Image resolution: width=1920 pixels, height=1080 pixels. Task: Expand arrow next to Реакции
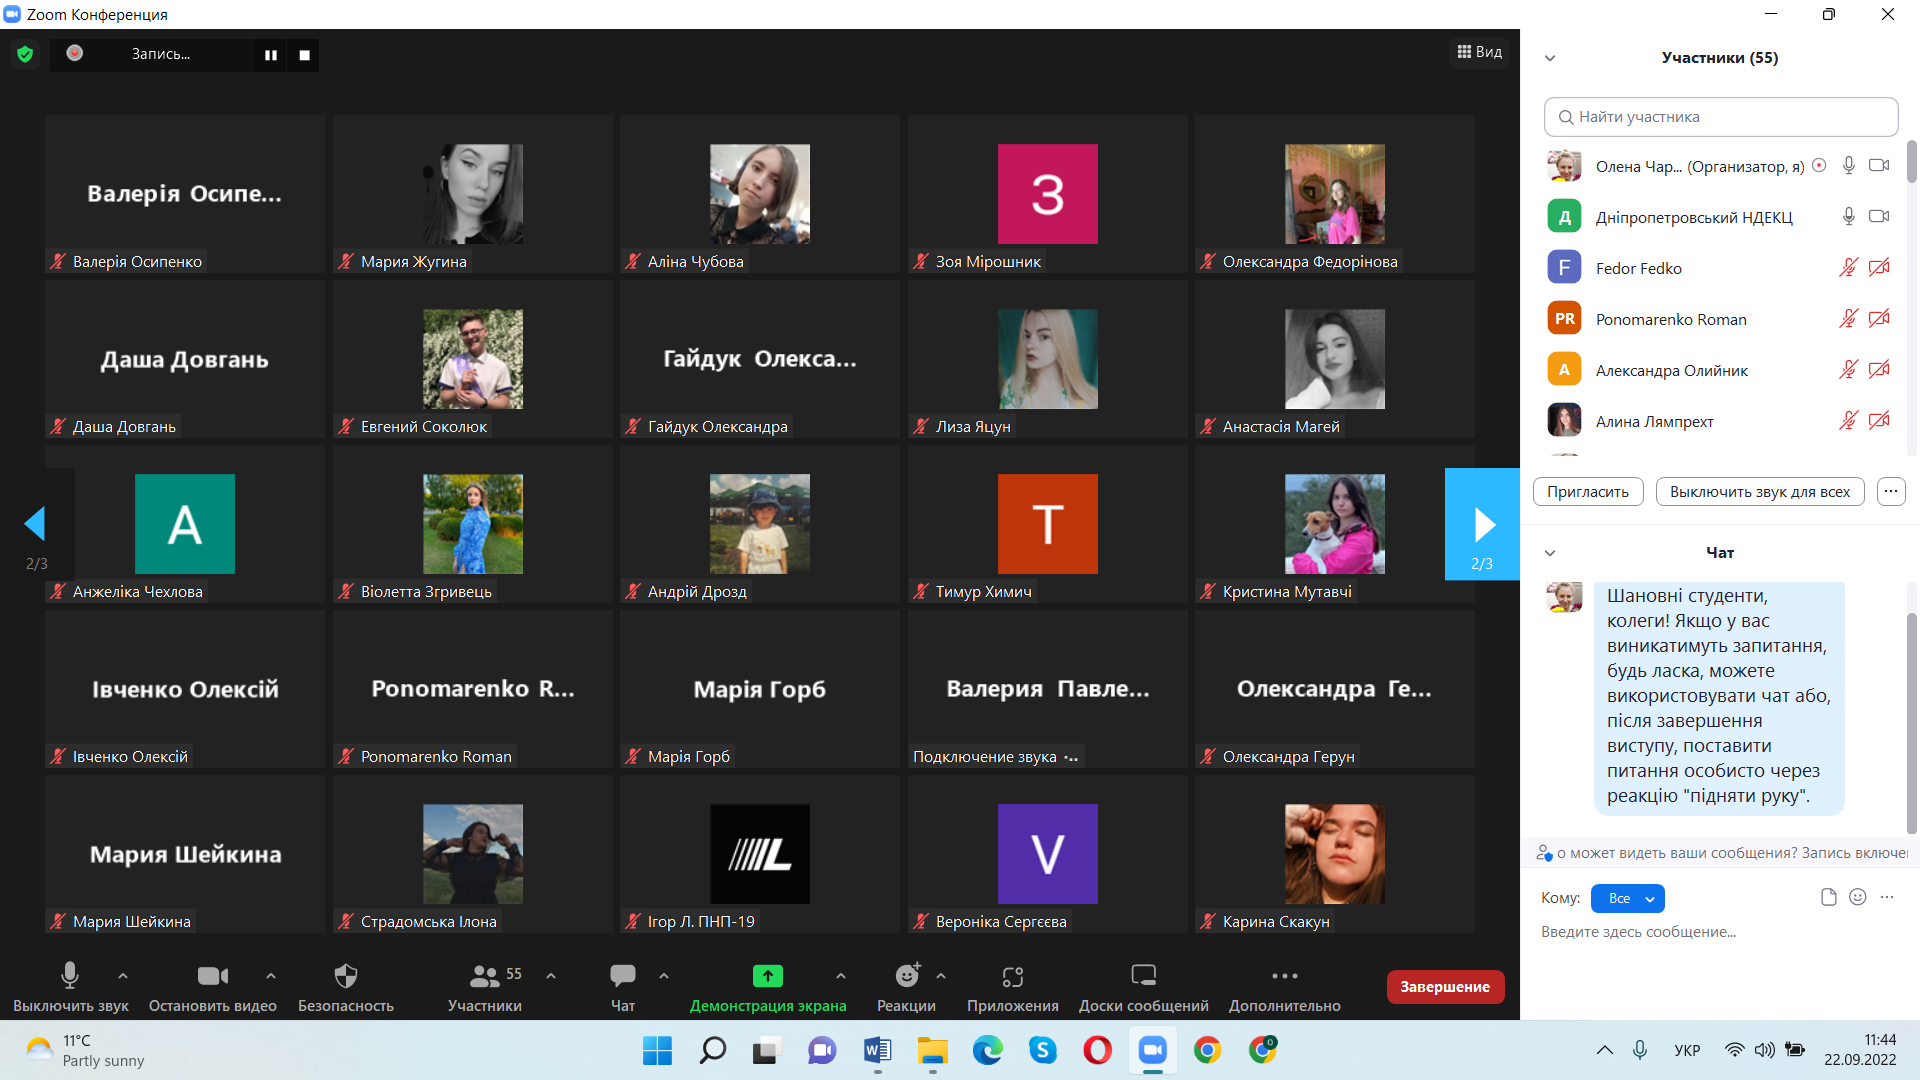coord(941,976)
